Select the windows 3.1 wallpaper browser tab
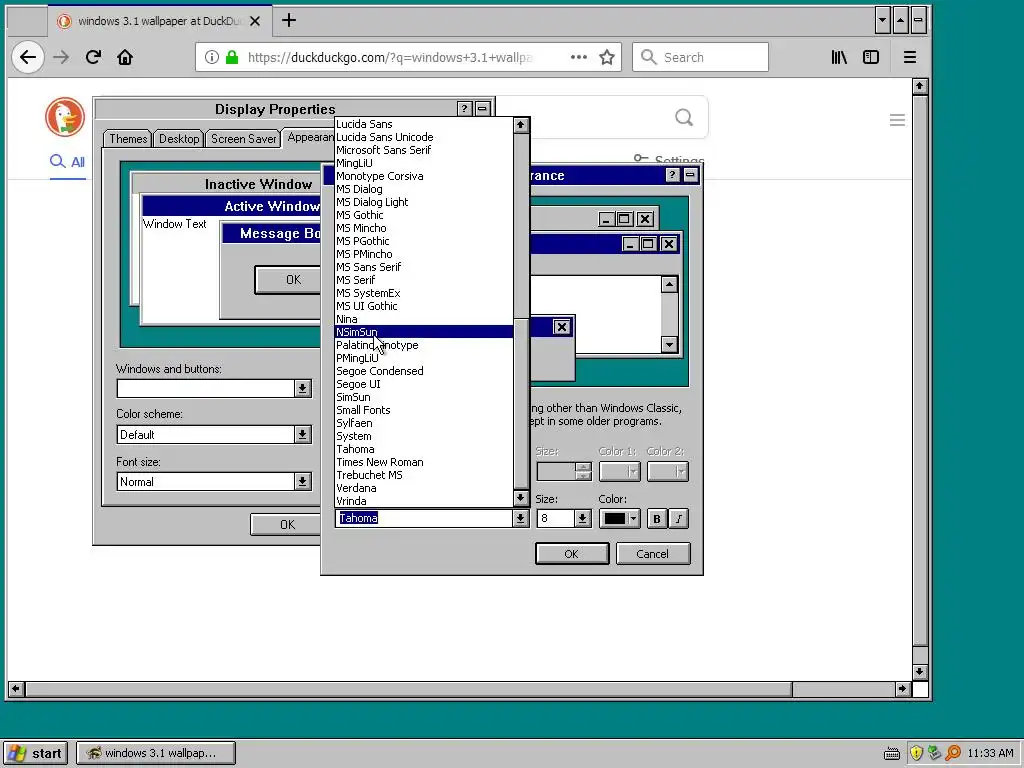The image size is (1024, 768). point(160,21)
